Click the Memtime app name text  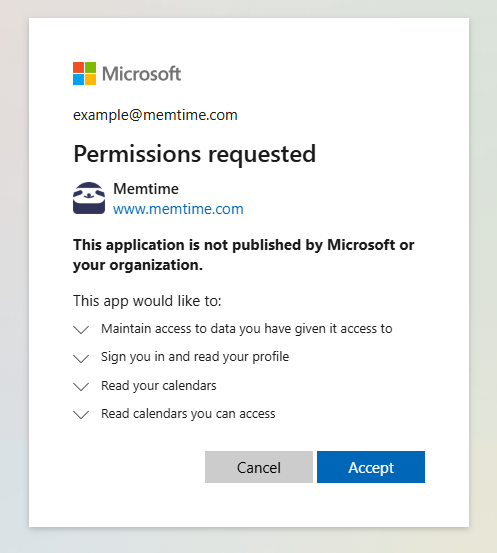pyautogui.click(x=146, y=189)
